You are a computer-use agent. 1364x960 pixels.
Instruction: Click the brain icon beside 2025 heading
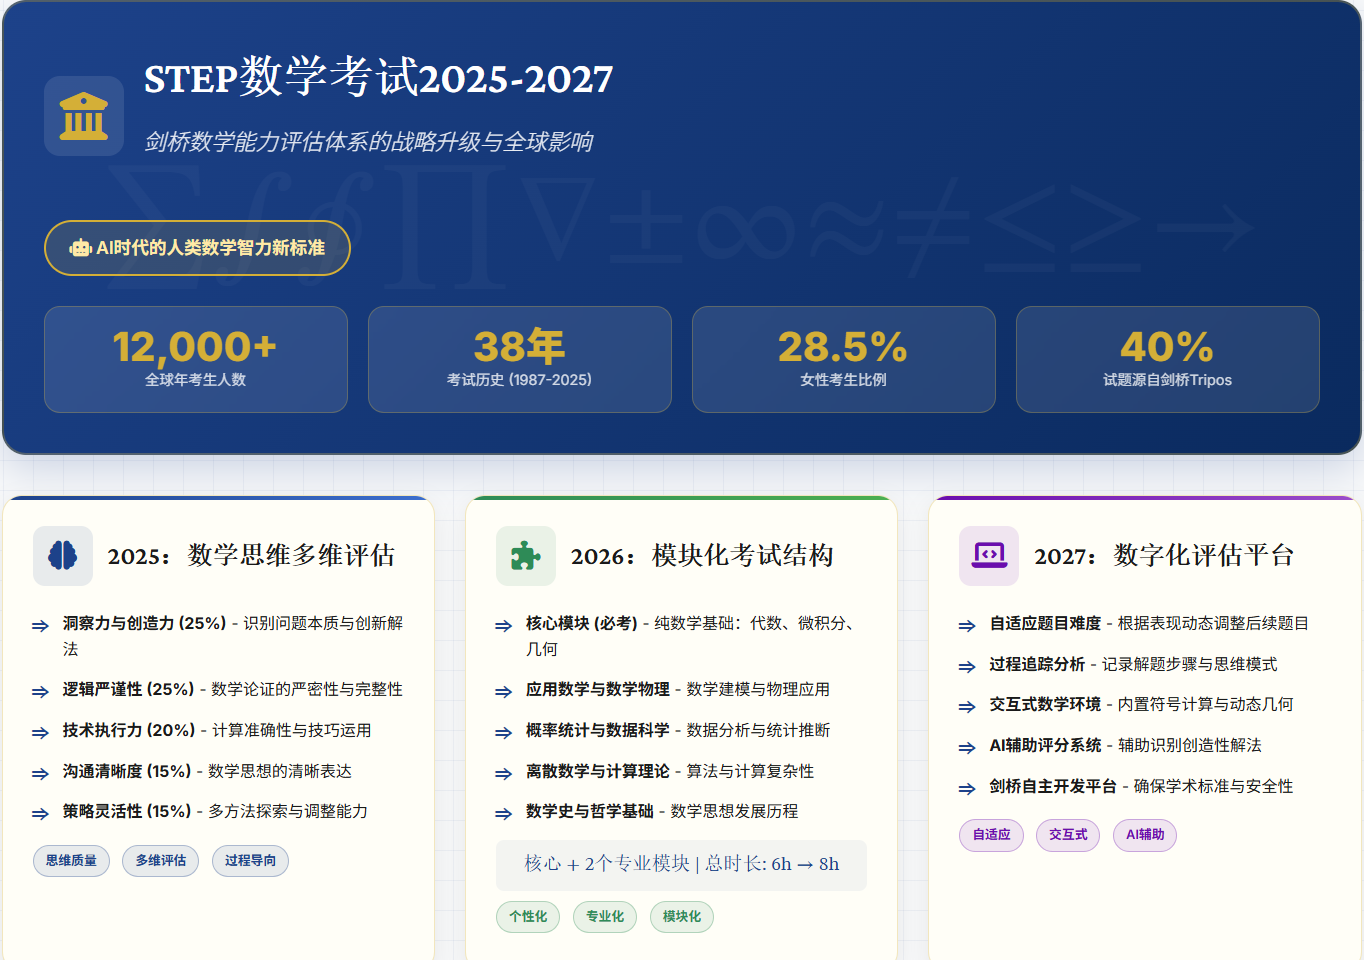coord(63,556)
